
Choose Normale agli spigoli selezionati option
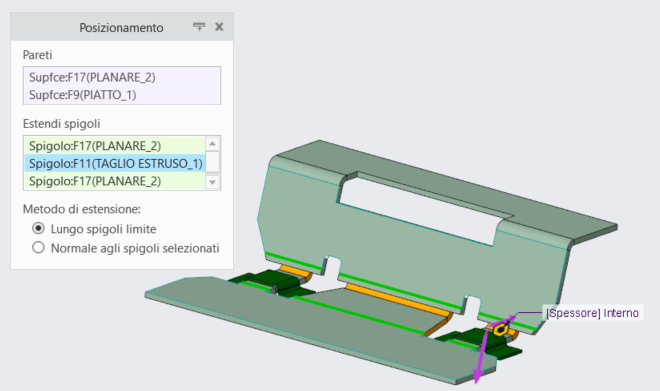(x=126, y=248)
